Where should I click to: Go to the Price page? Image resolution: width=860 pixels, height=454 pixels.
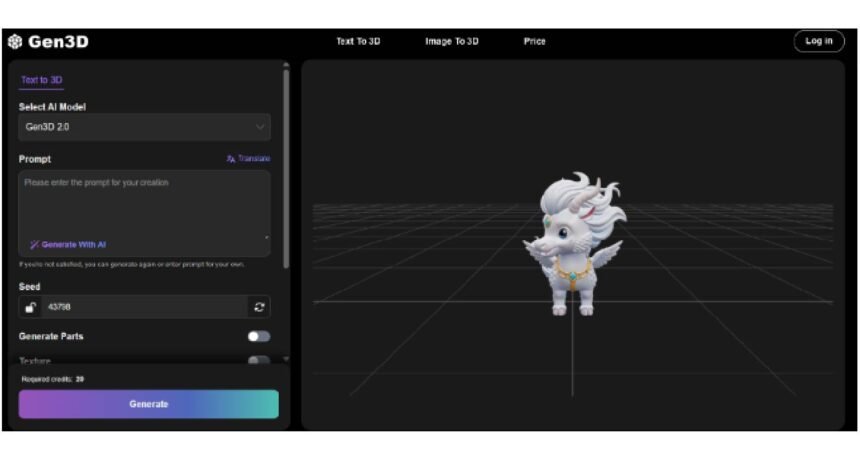coord(534,41)
